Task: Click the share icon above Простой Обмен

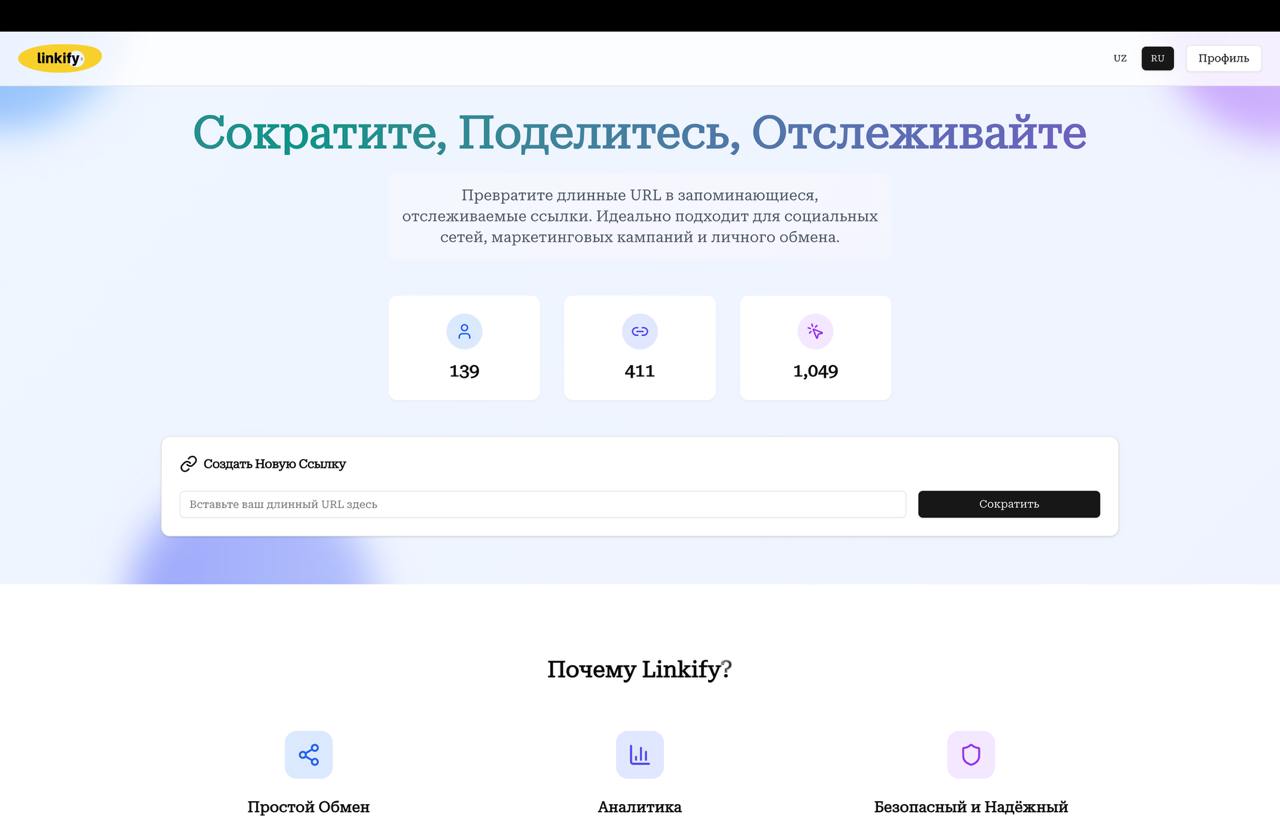Action: pyautogui.click(x=309, y=755)
